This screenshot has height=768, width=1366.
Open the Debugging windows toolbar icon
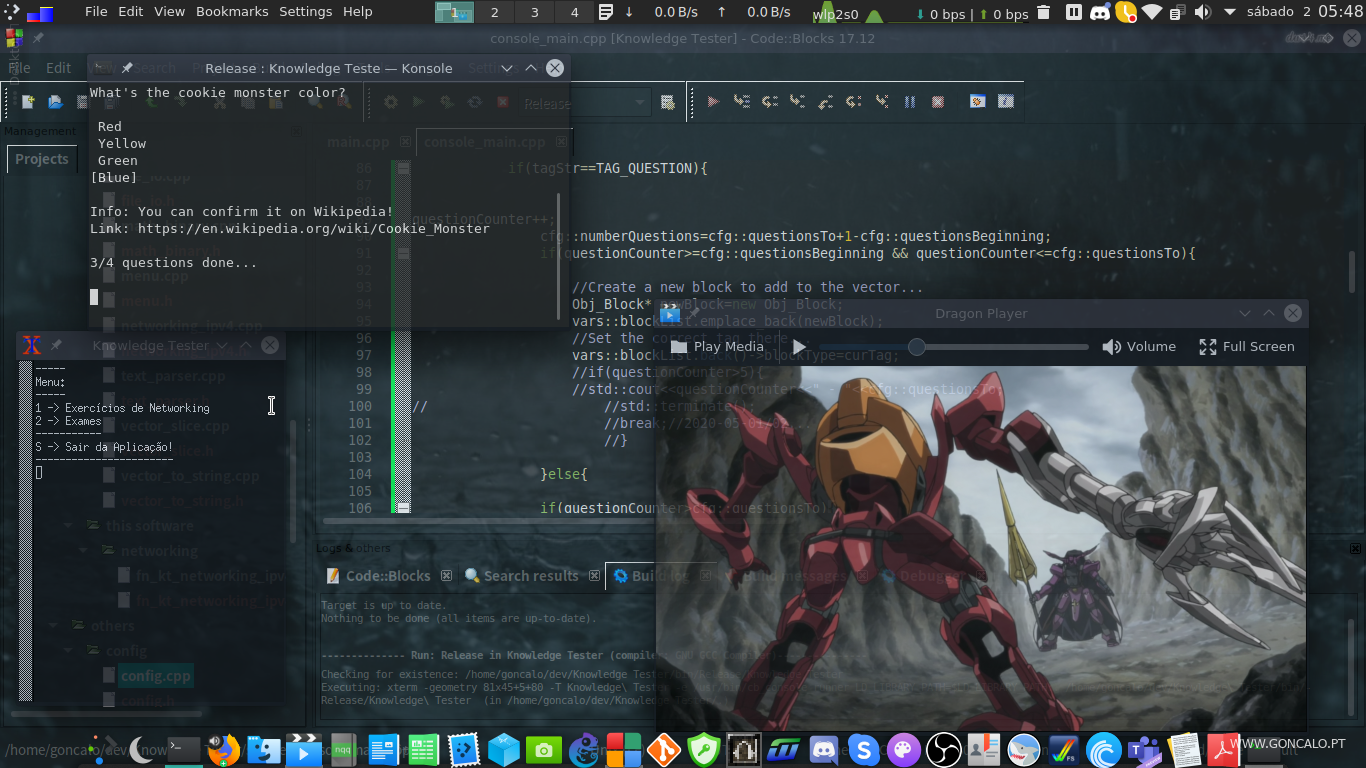click(x=978, y=102)
